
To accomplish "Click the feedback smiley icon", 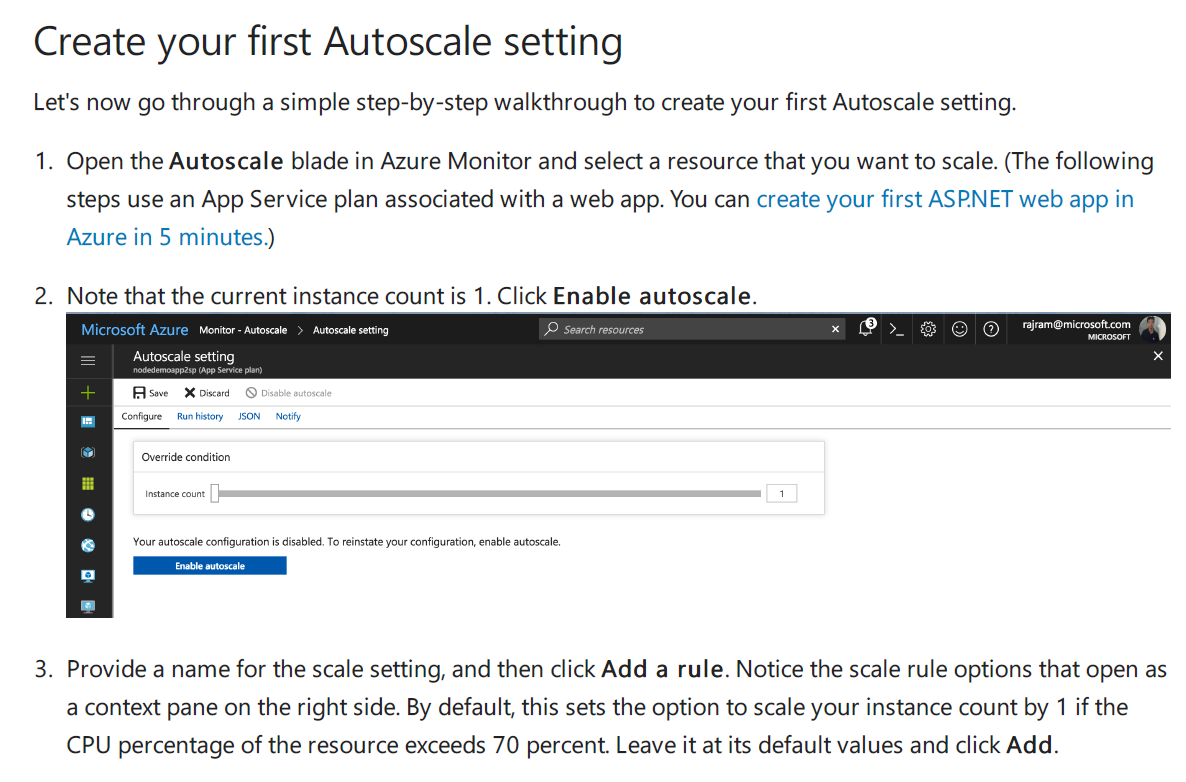I will (959, 329).
